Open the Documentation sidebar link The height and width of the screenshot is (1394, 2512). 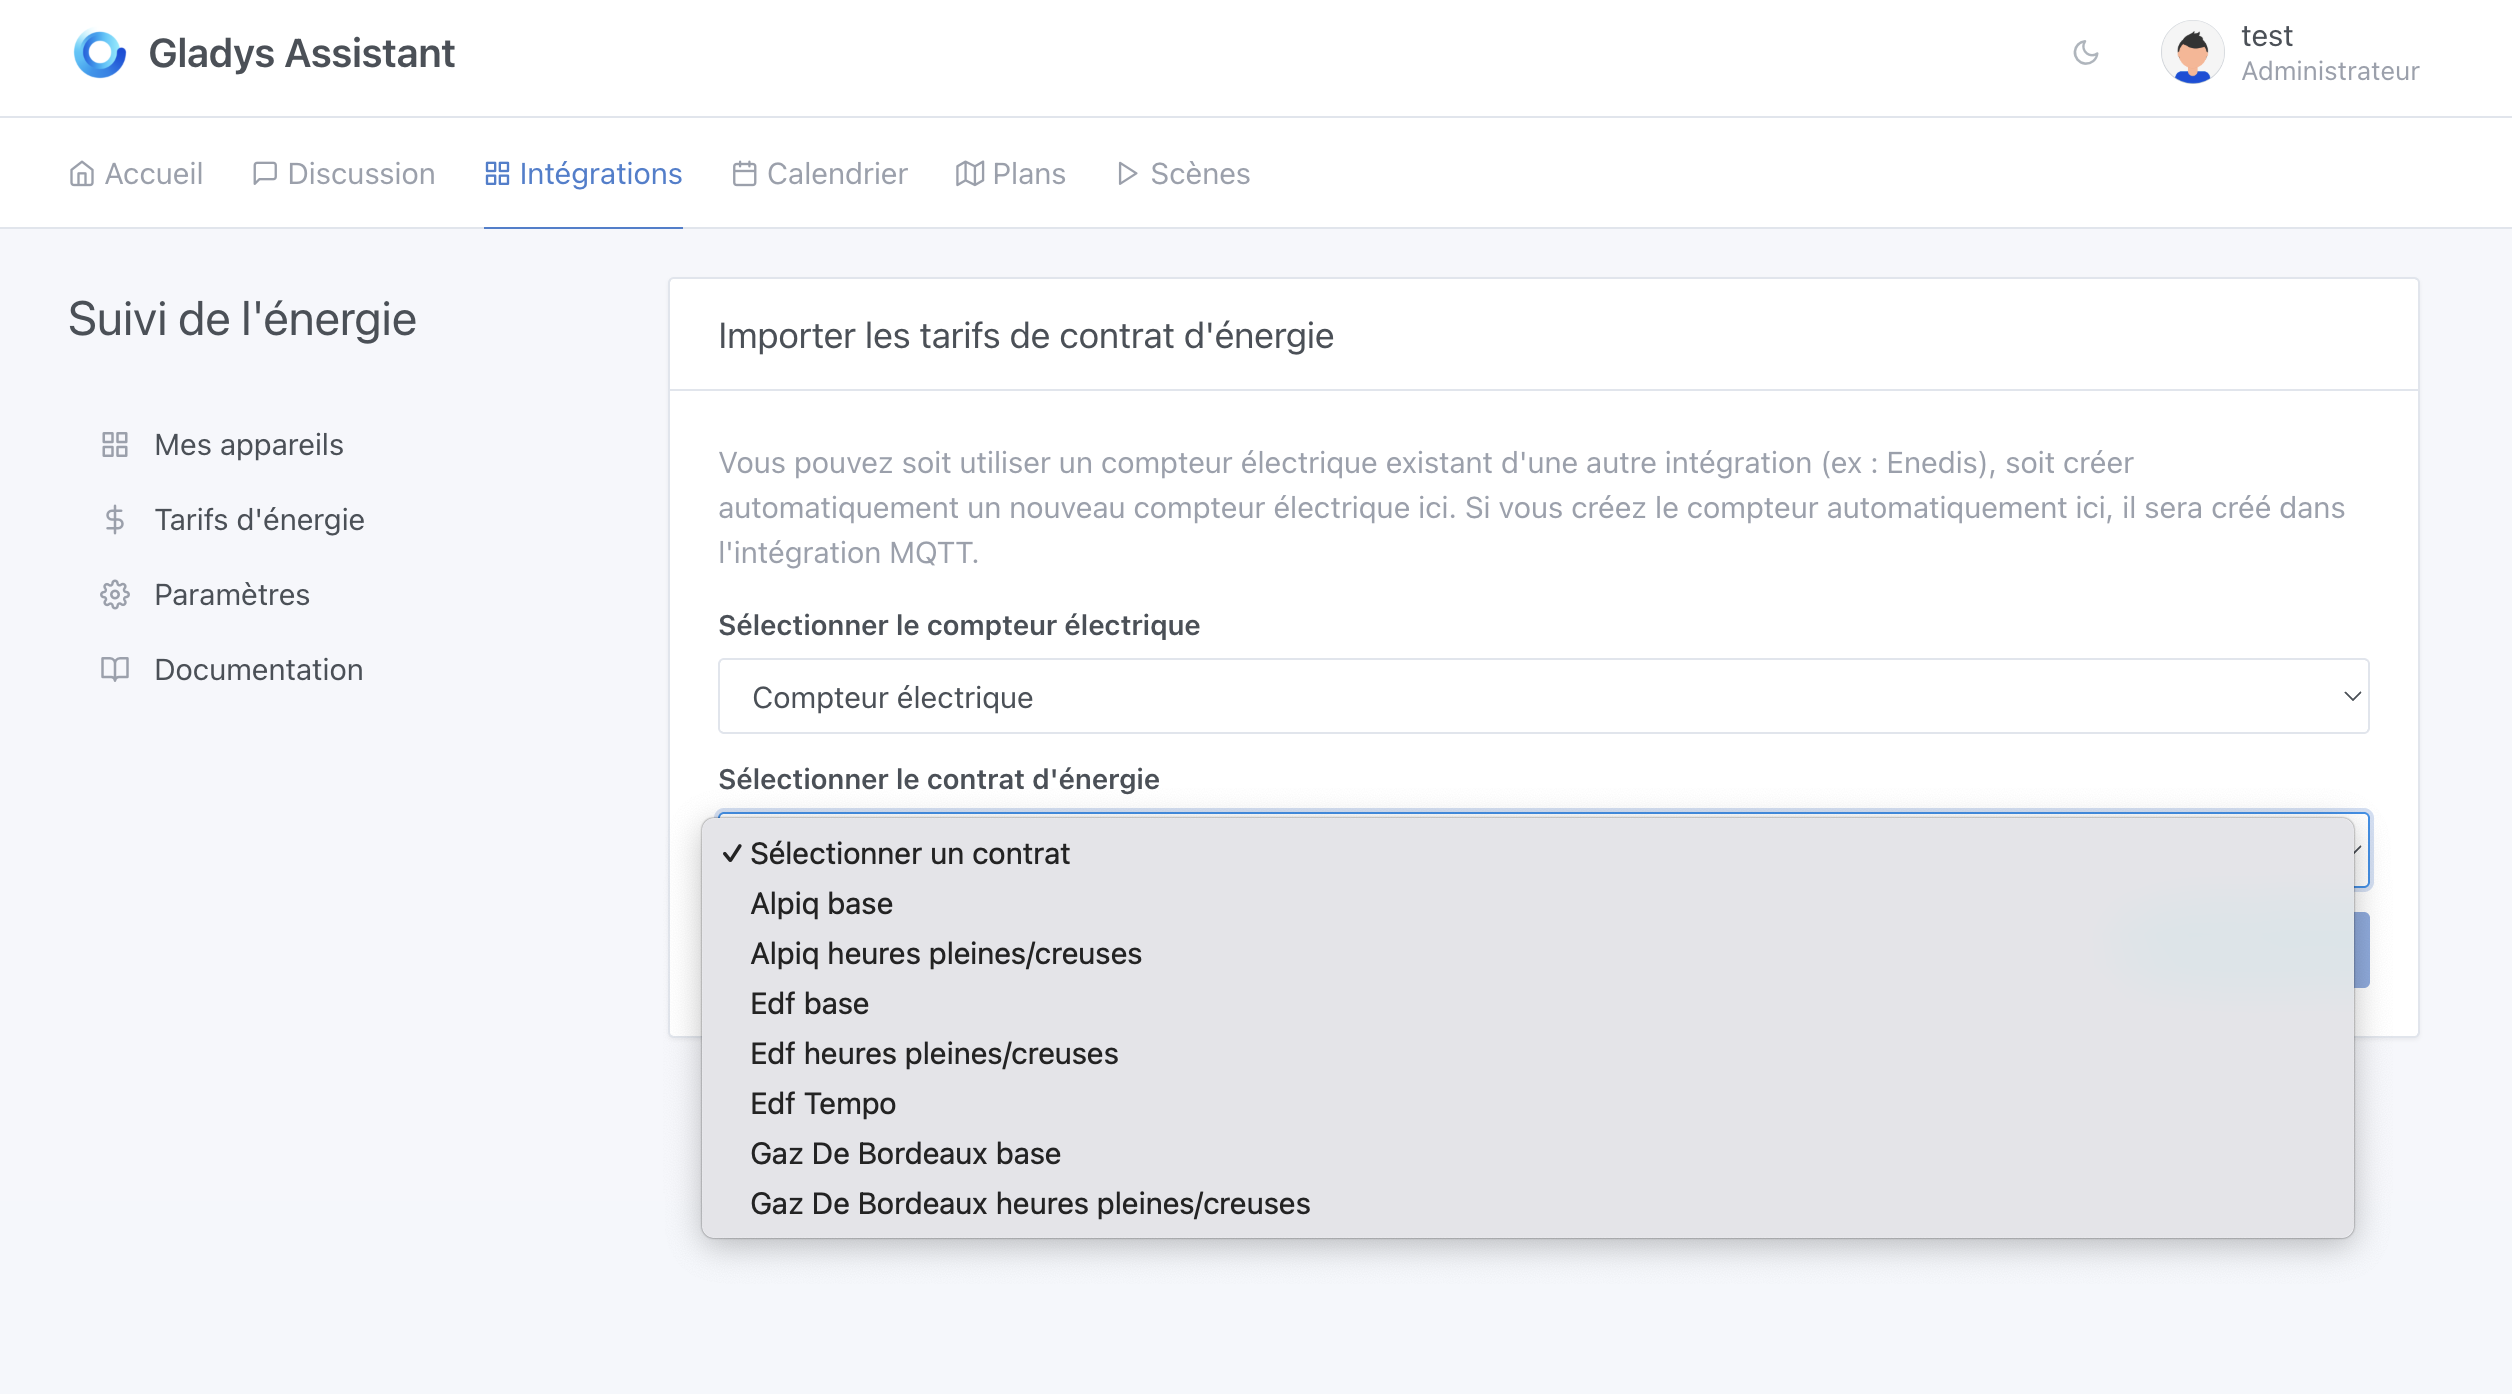(258, 670)
